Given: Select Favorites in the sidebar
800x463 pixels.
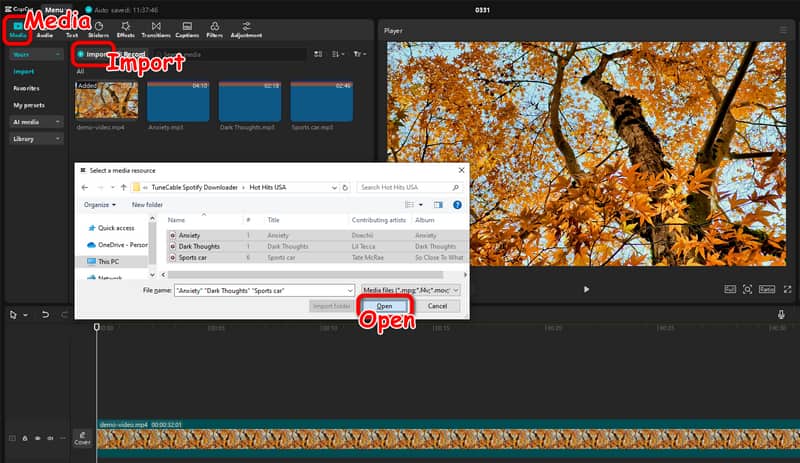Looking at the screenshot, I should coord(27,88).
